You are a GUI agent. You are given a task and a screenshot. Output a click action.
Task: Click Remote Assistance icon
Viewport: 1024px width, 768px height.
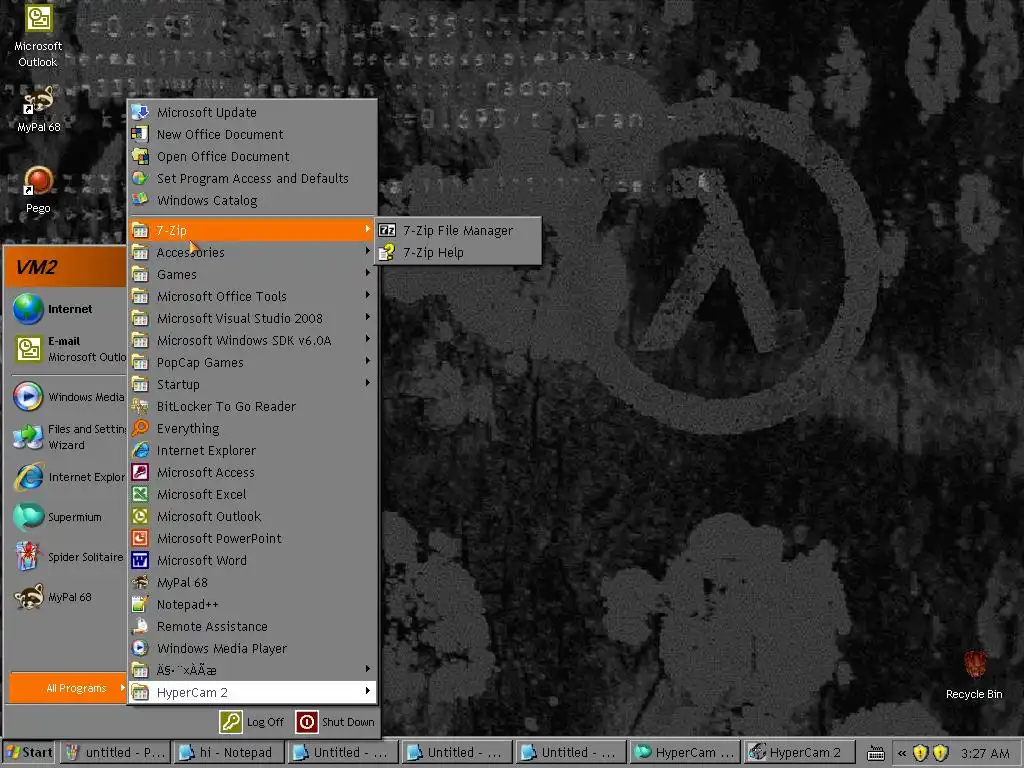coord(140,626)
